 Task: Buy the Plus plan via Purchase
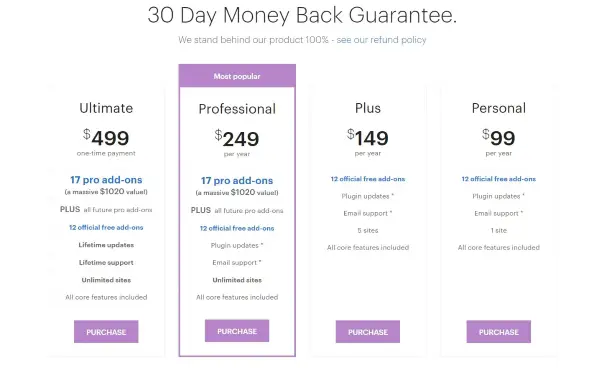(368, 332)
